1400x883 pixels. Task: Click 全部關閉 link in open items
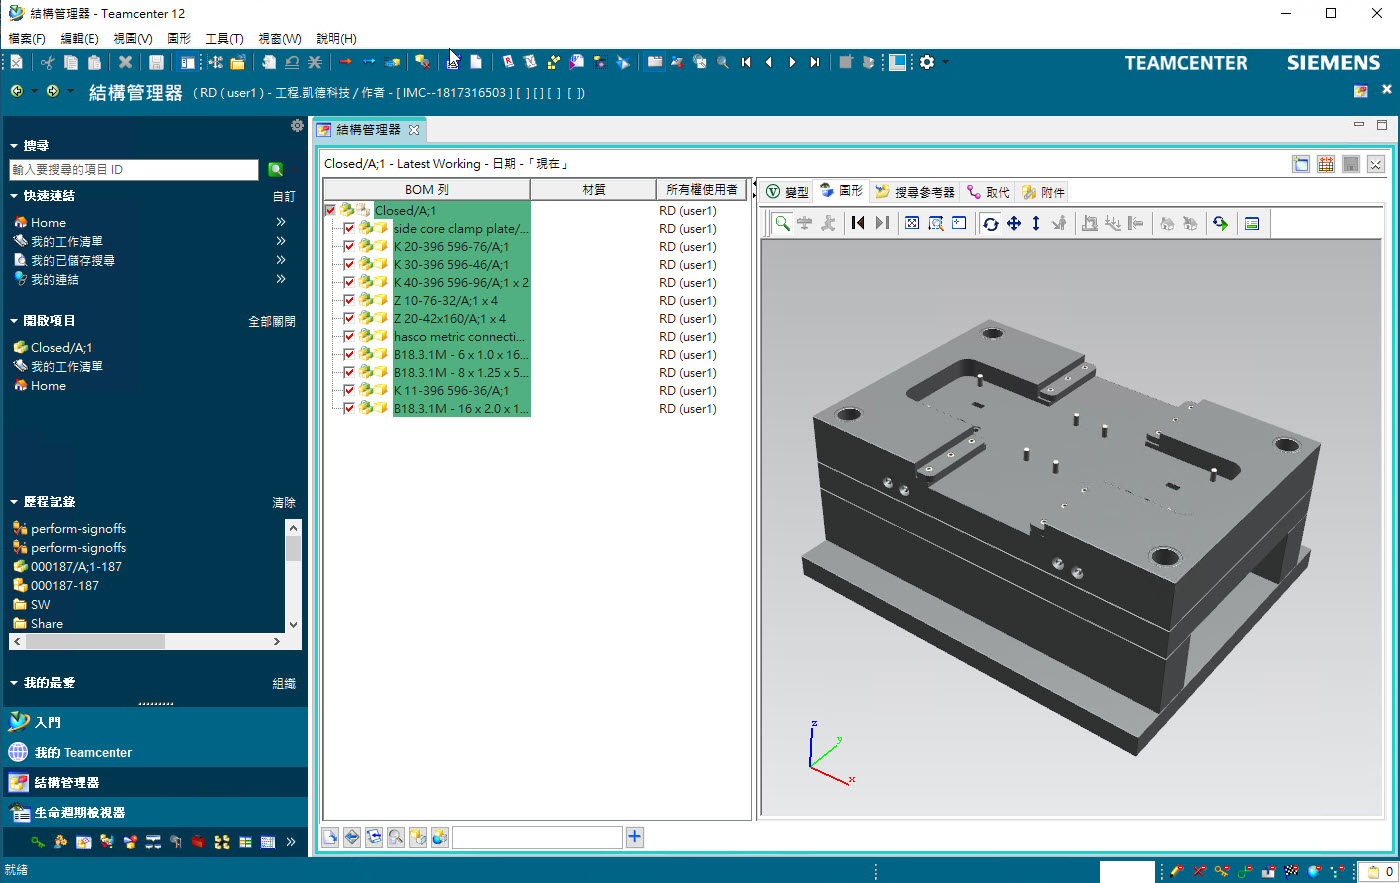272,322
